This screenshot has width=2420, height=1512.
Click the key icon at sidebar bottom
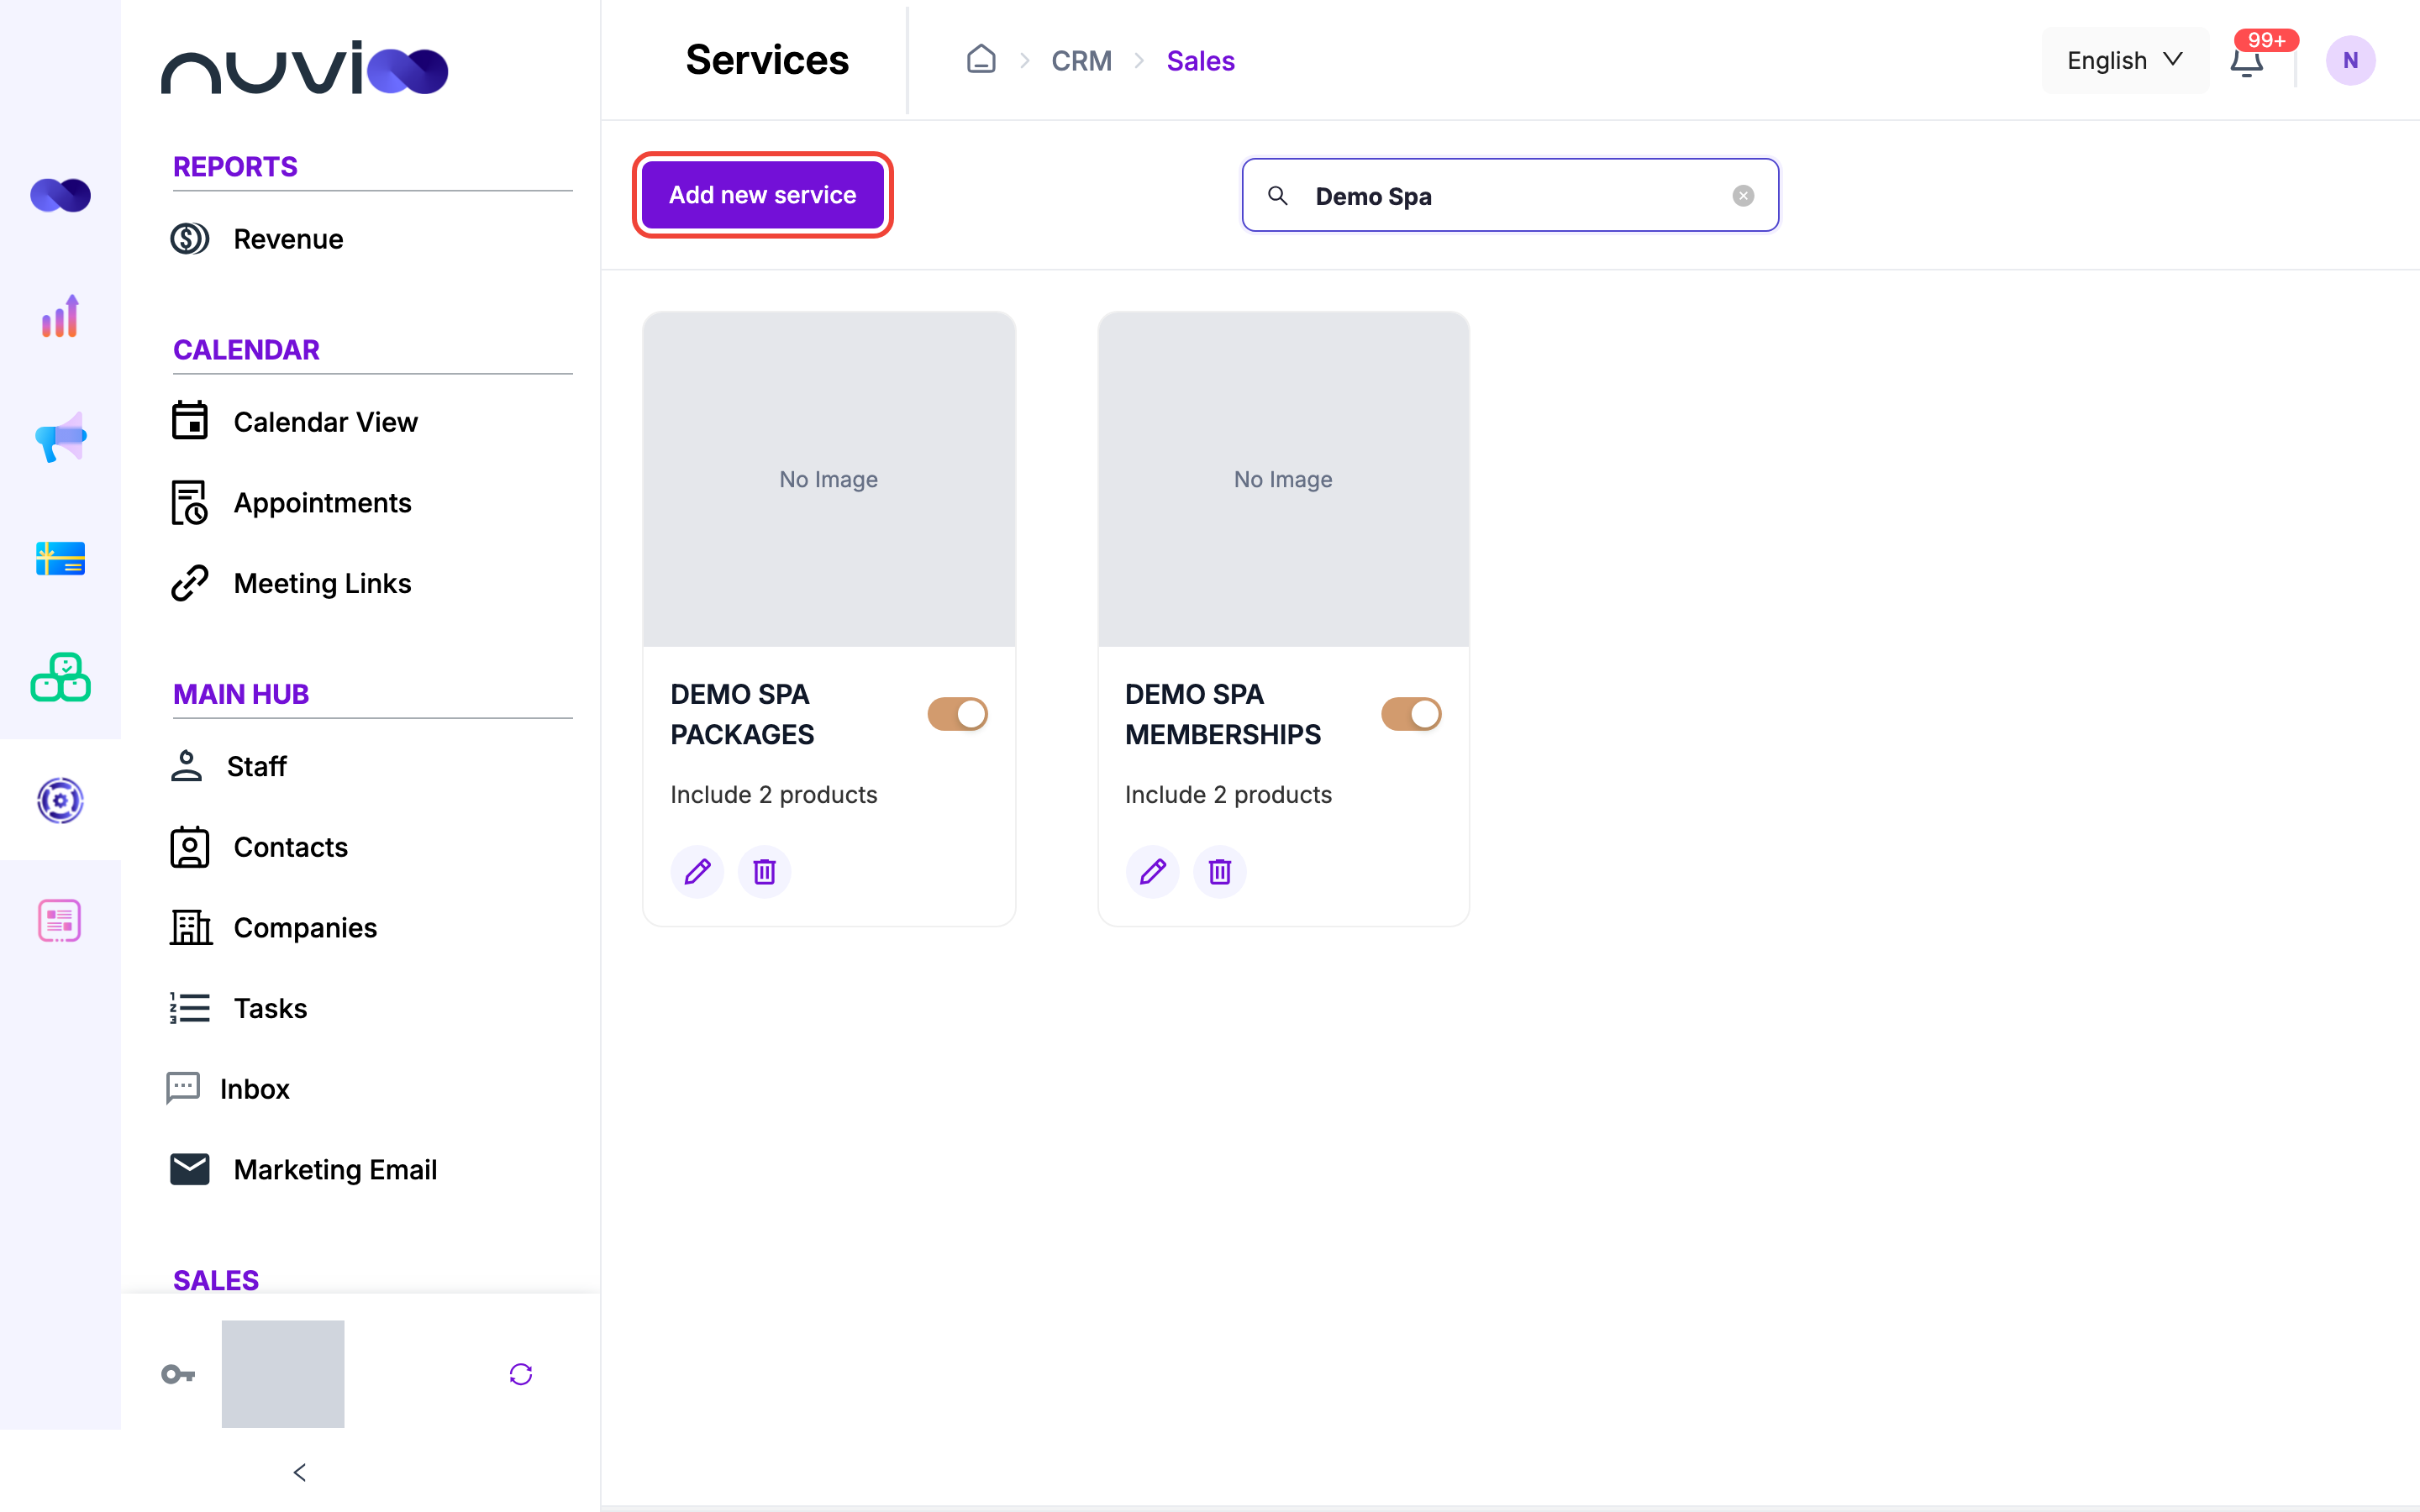point(178,1374)
